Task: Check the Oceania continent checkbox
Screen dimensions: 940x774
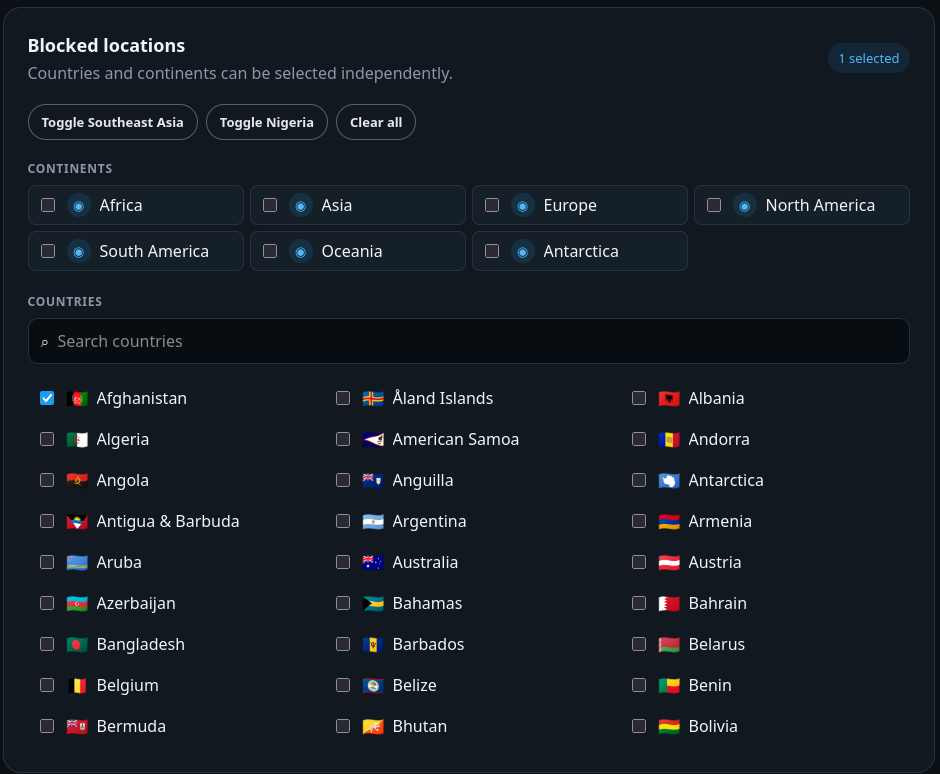Action: [x=270, y=251]
